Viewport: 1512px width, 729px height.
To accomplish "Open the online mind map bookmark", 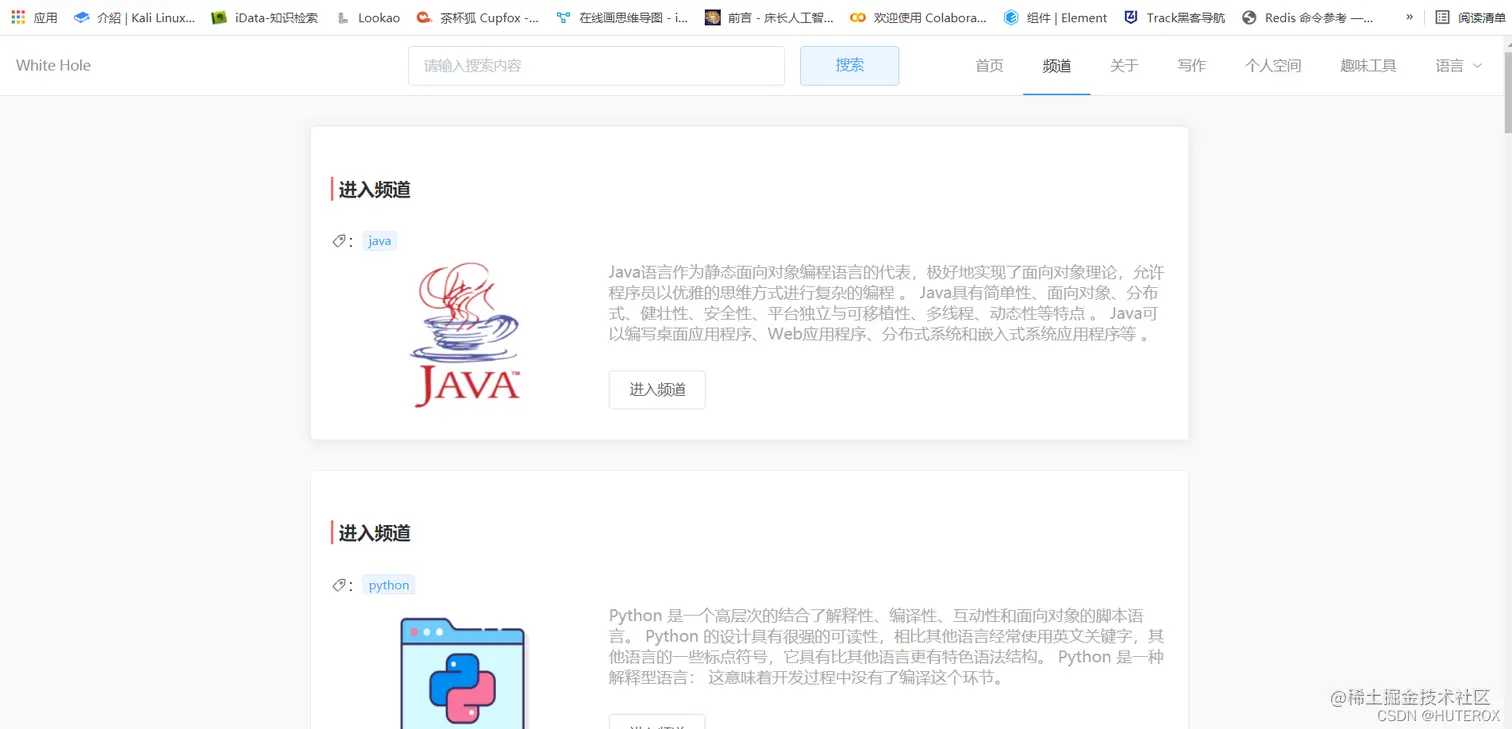I will (622, 17).
